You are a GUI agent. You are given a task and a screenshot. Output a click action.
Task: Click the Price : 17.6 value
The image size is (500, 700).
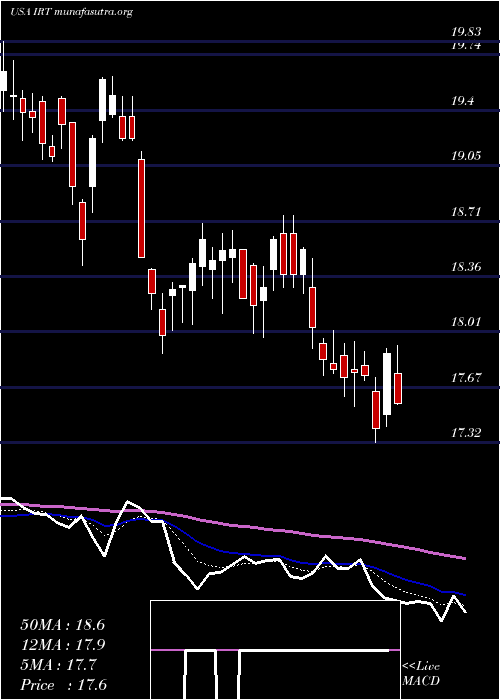(63, 685)
